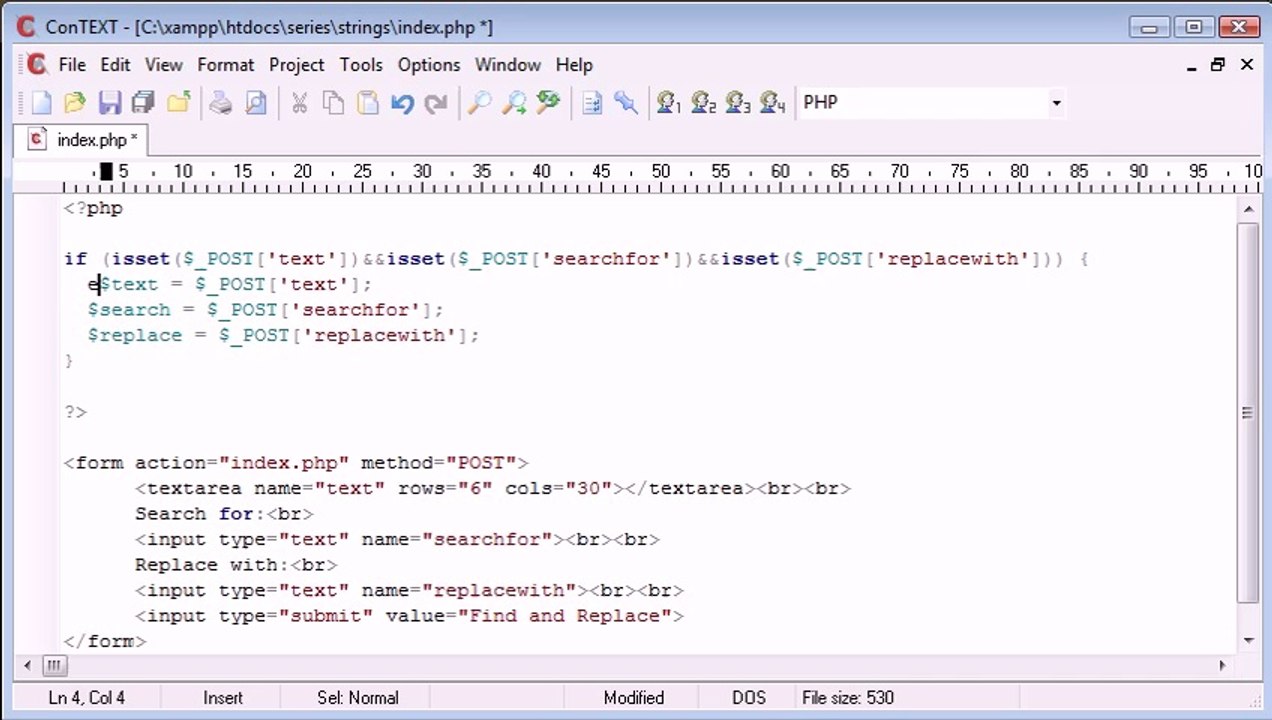This screenshot has height=720, width=1272.
Task: Click the pushpin stay-on-top icon
Action: click(626, 102)
